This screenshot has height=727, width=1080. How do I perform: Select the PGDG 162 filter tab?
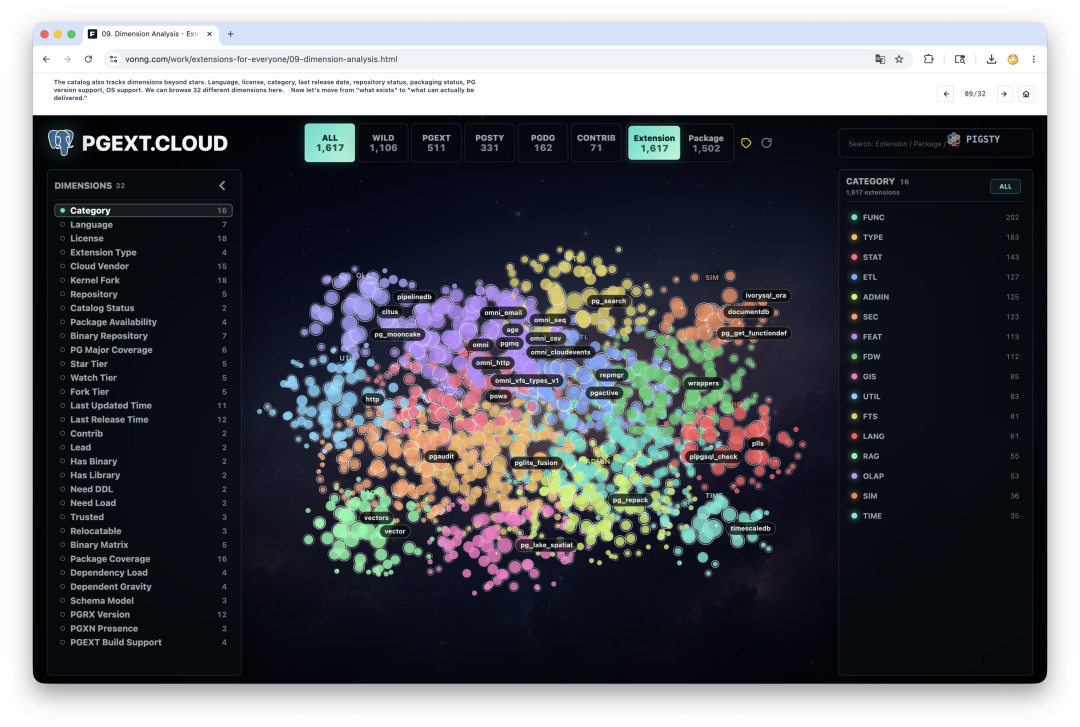[x=543, y=143]
